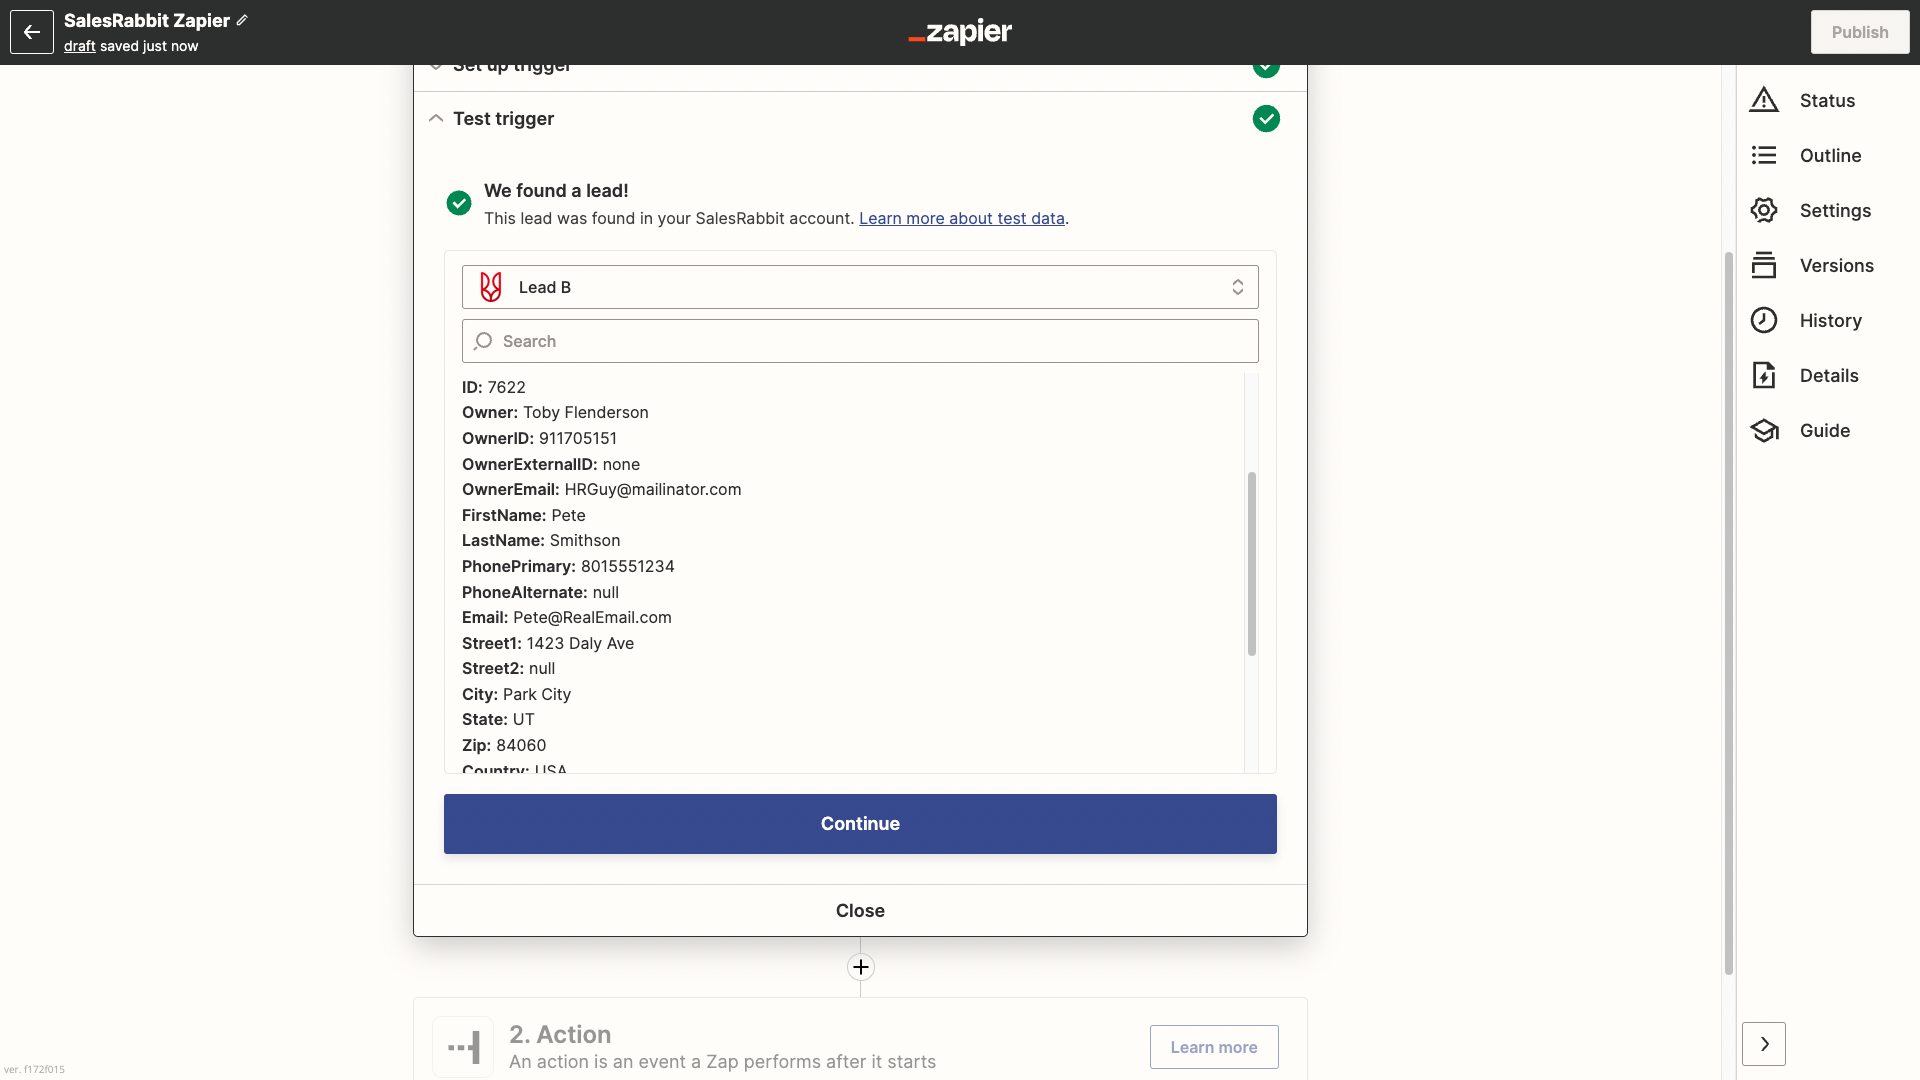Open Learn more about test data link
Viewport: 1920px width, 1080px height.
coord(962,218)
